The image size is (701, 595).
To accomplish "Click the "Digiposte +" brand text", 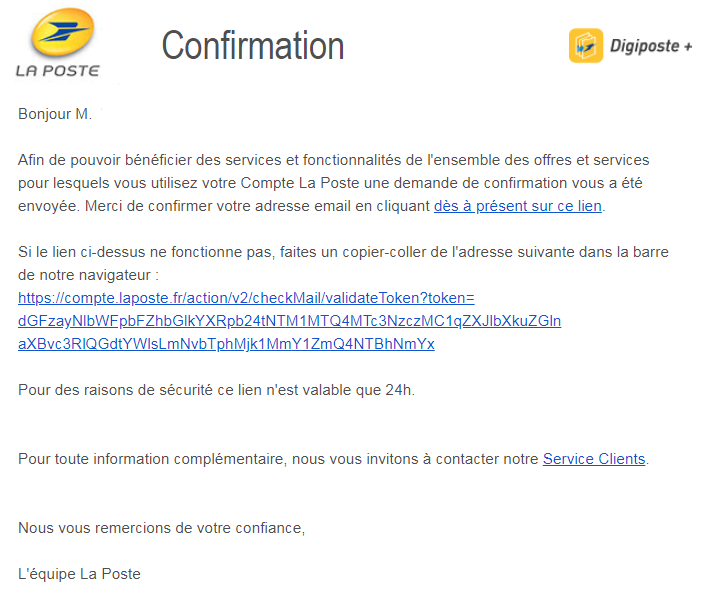I will pos(651,46).
